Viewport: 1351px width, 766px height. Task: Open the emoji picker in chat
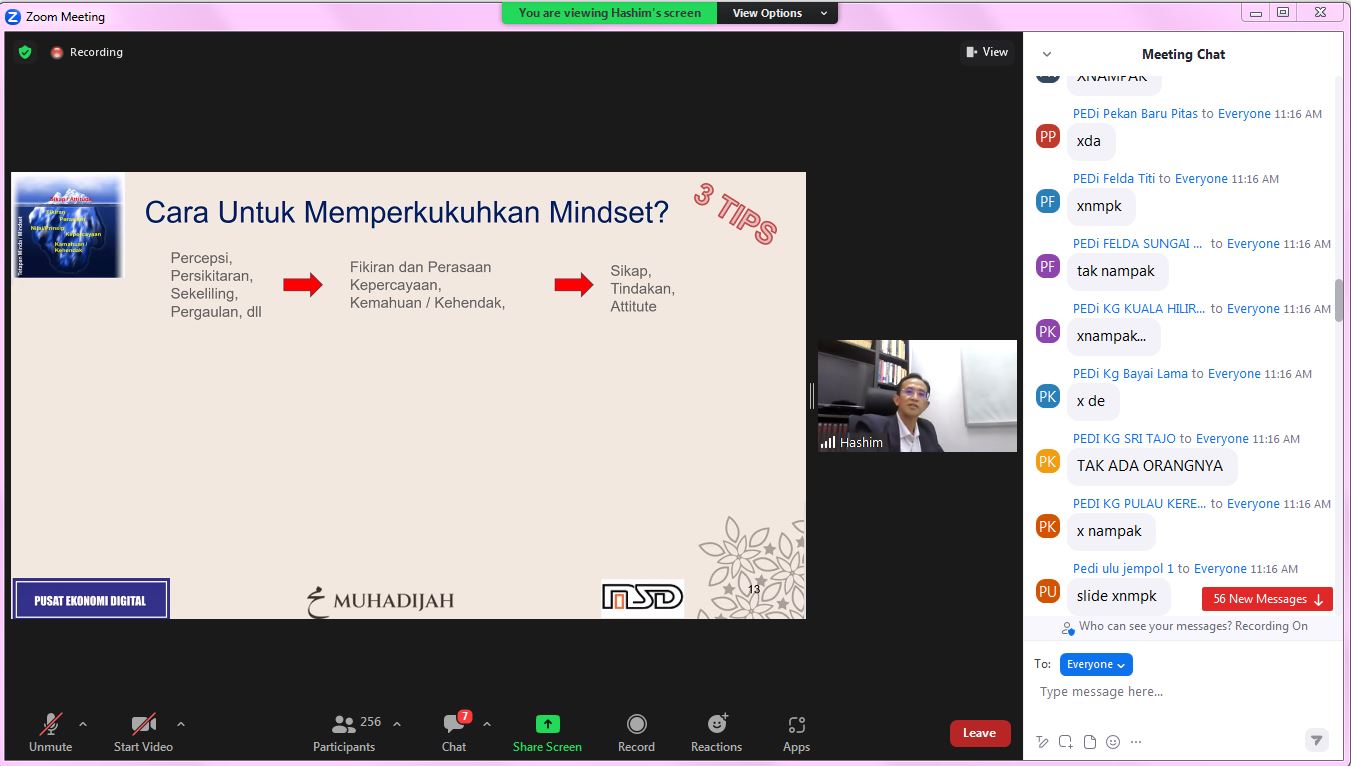click(1113, 742)
